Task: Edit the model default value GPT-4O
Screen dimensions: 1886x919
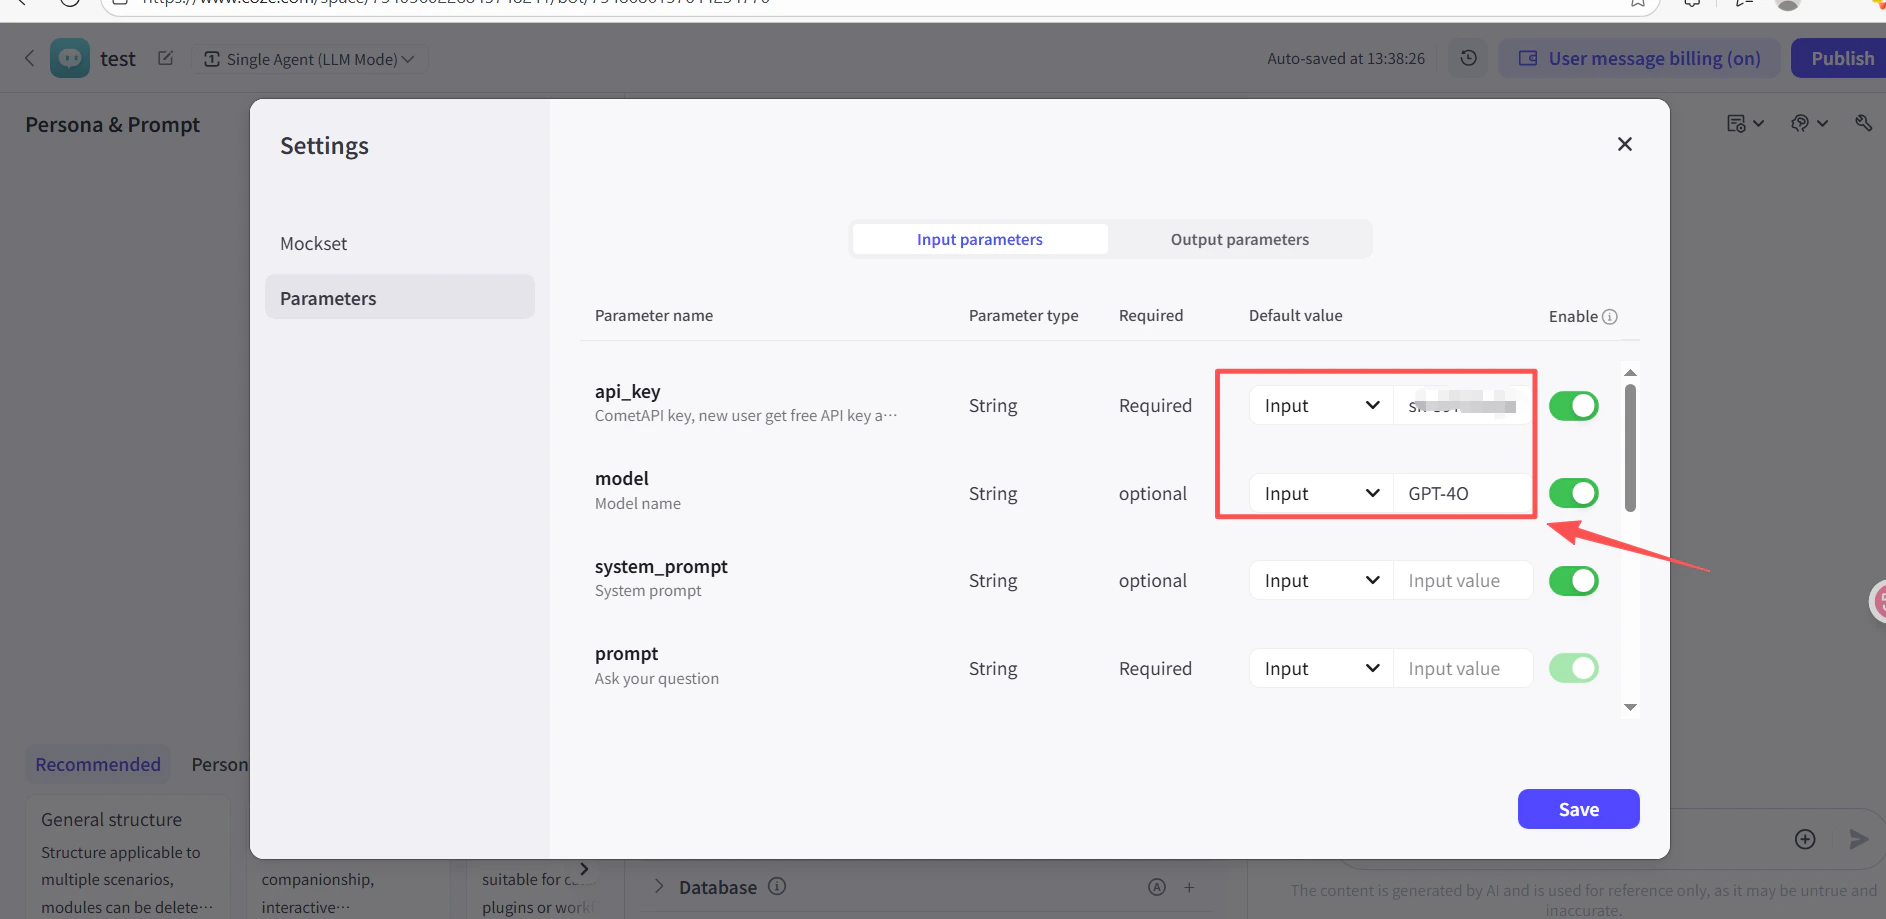Action: (1462, 494)
